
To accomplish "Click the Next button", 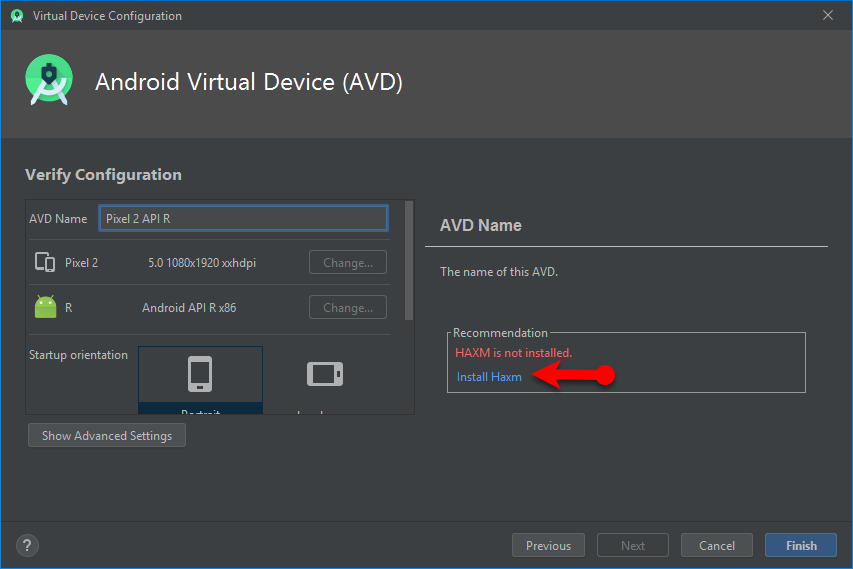I will pyautogui.click(x=633, y=545).
